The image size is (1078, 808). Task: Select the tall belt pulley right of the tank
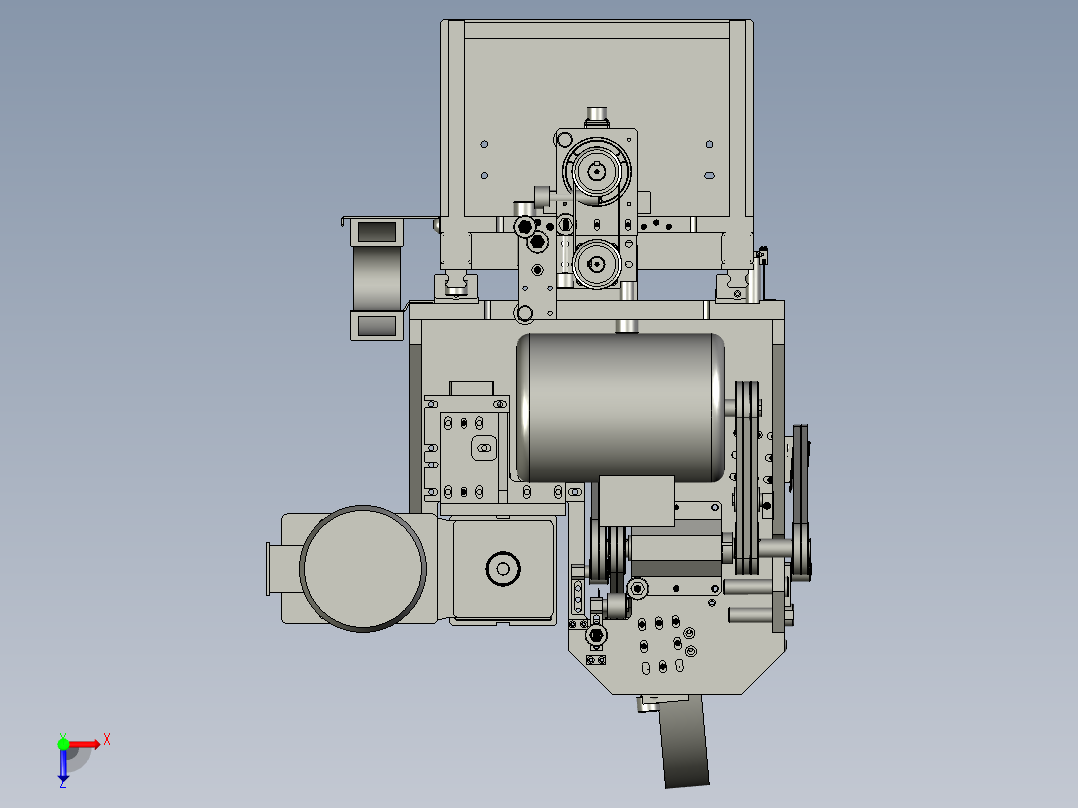[x=747, y=478]
